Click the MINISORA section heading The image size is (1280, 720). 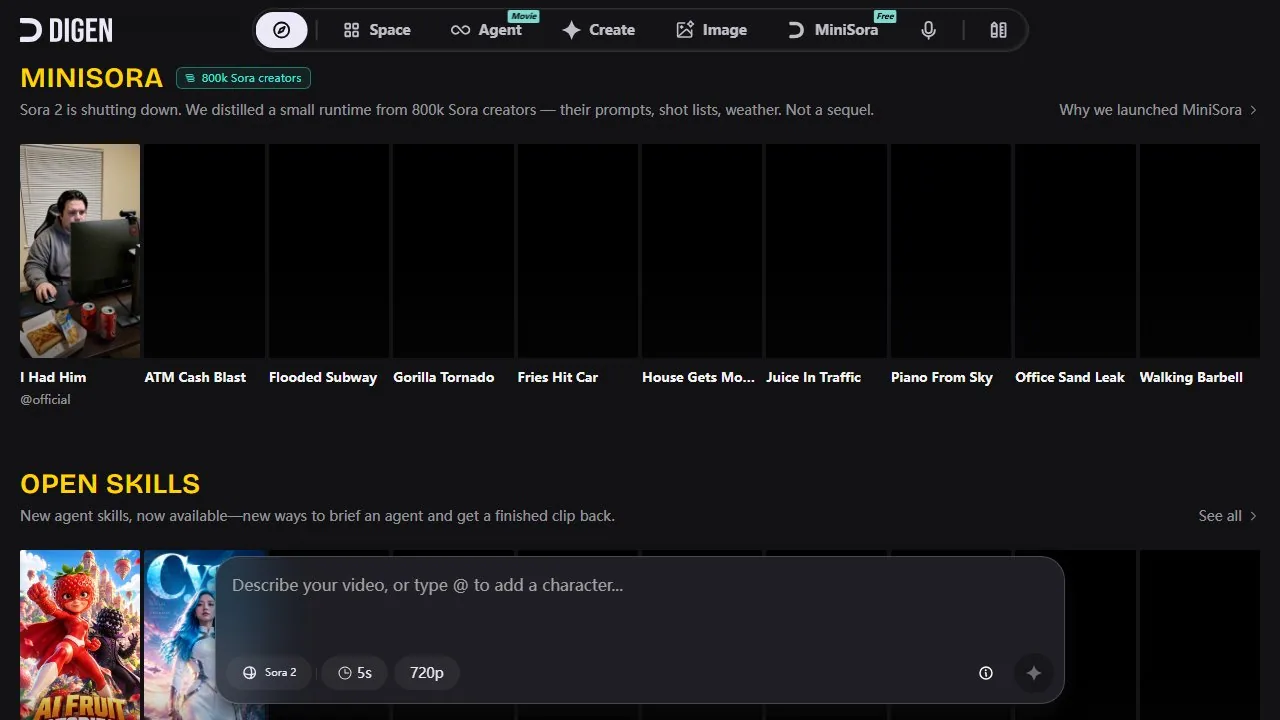click(92, 78)
